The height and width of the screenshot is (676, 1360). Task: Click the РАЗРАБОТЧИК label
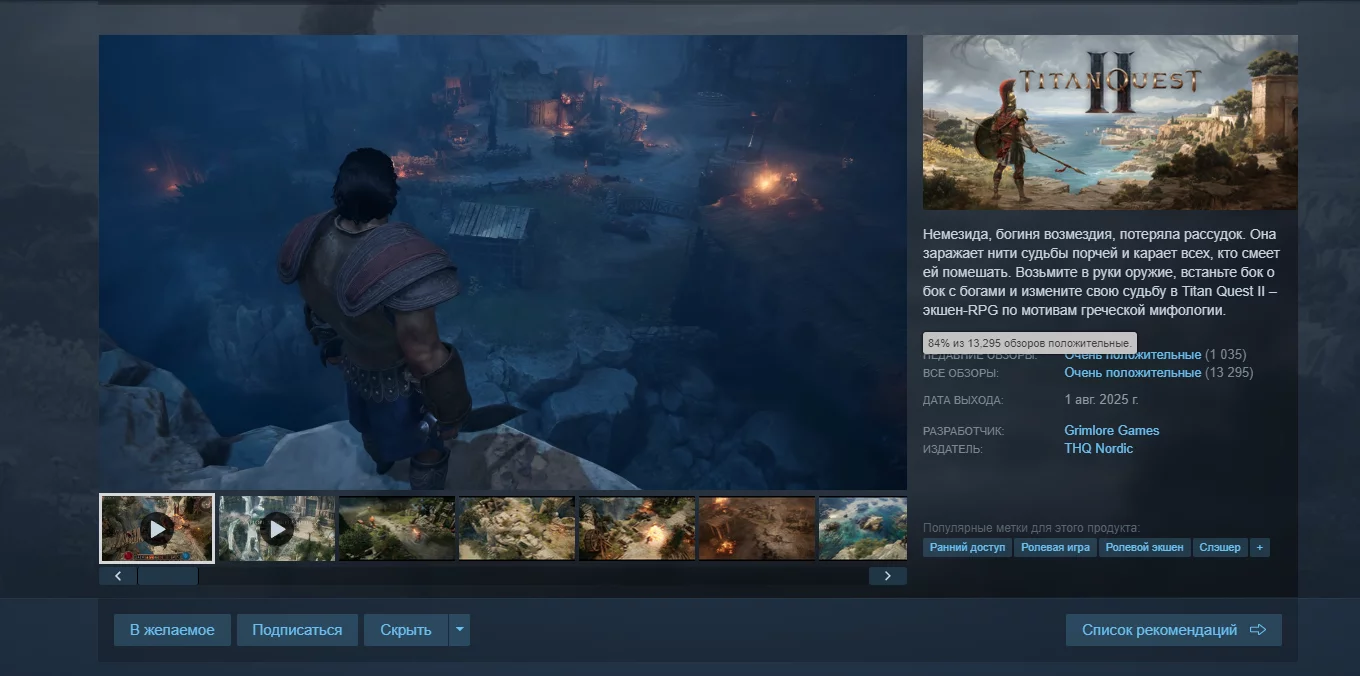[963, 432]
